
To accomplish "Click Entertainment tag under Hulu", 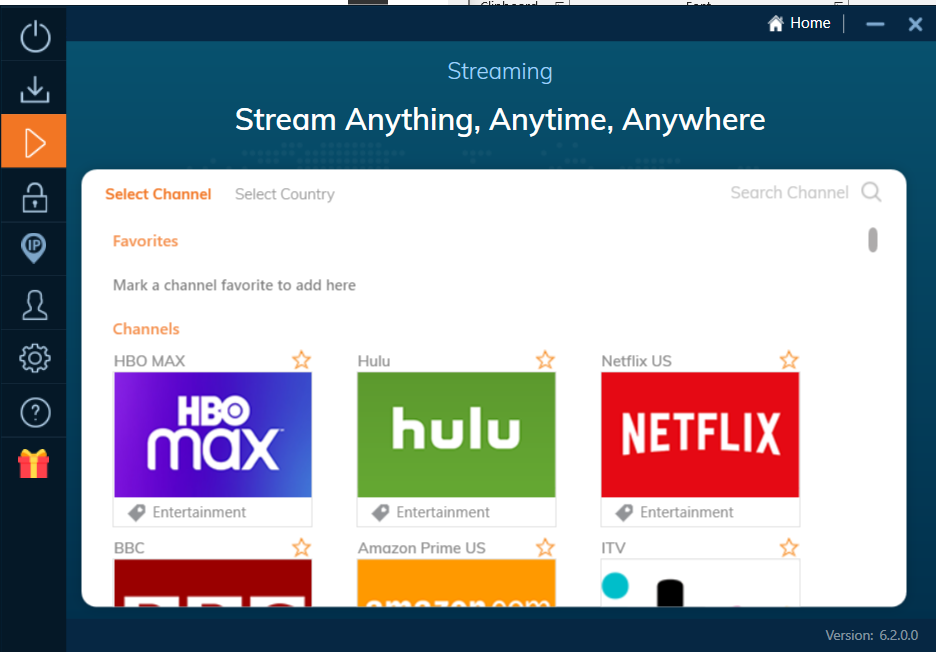I will click(430, 512).
